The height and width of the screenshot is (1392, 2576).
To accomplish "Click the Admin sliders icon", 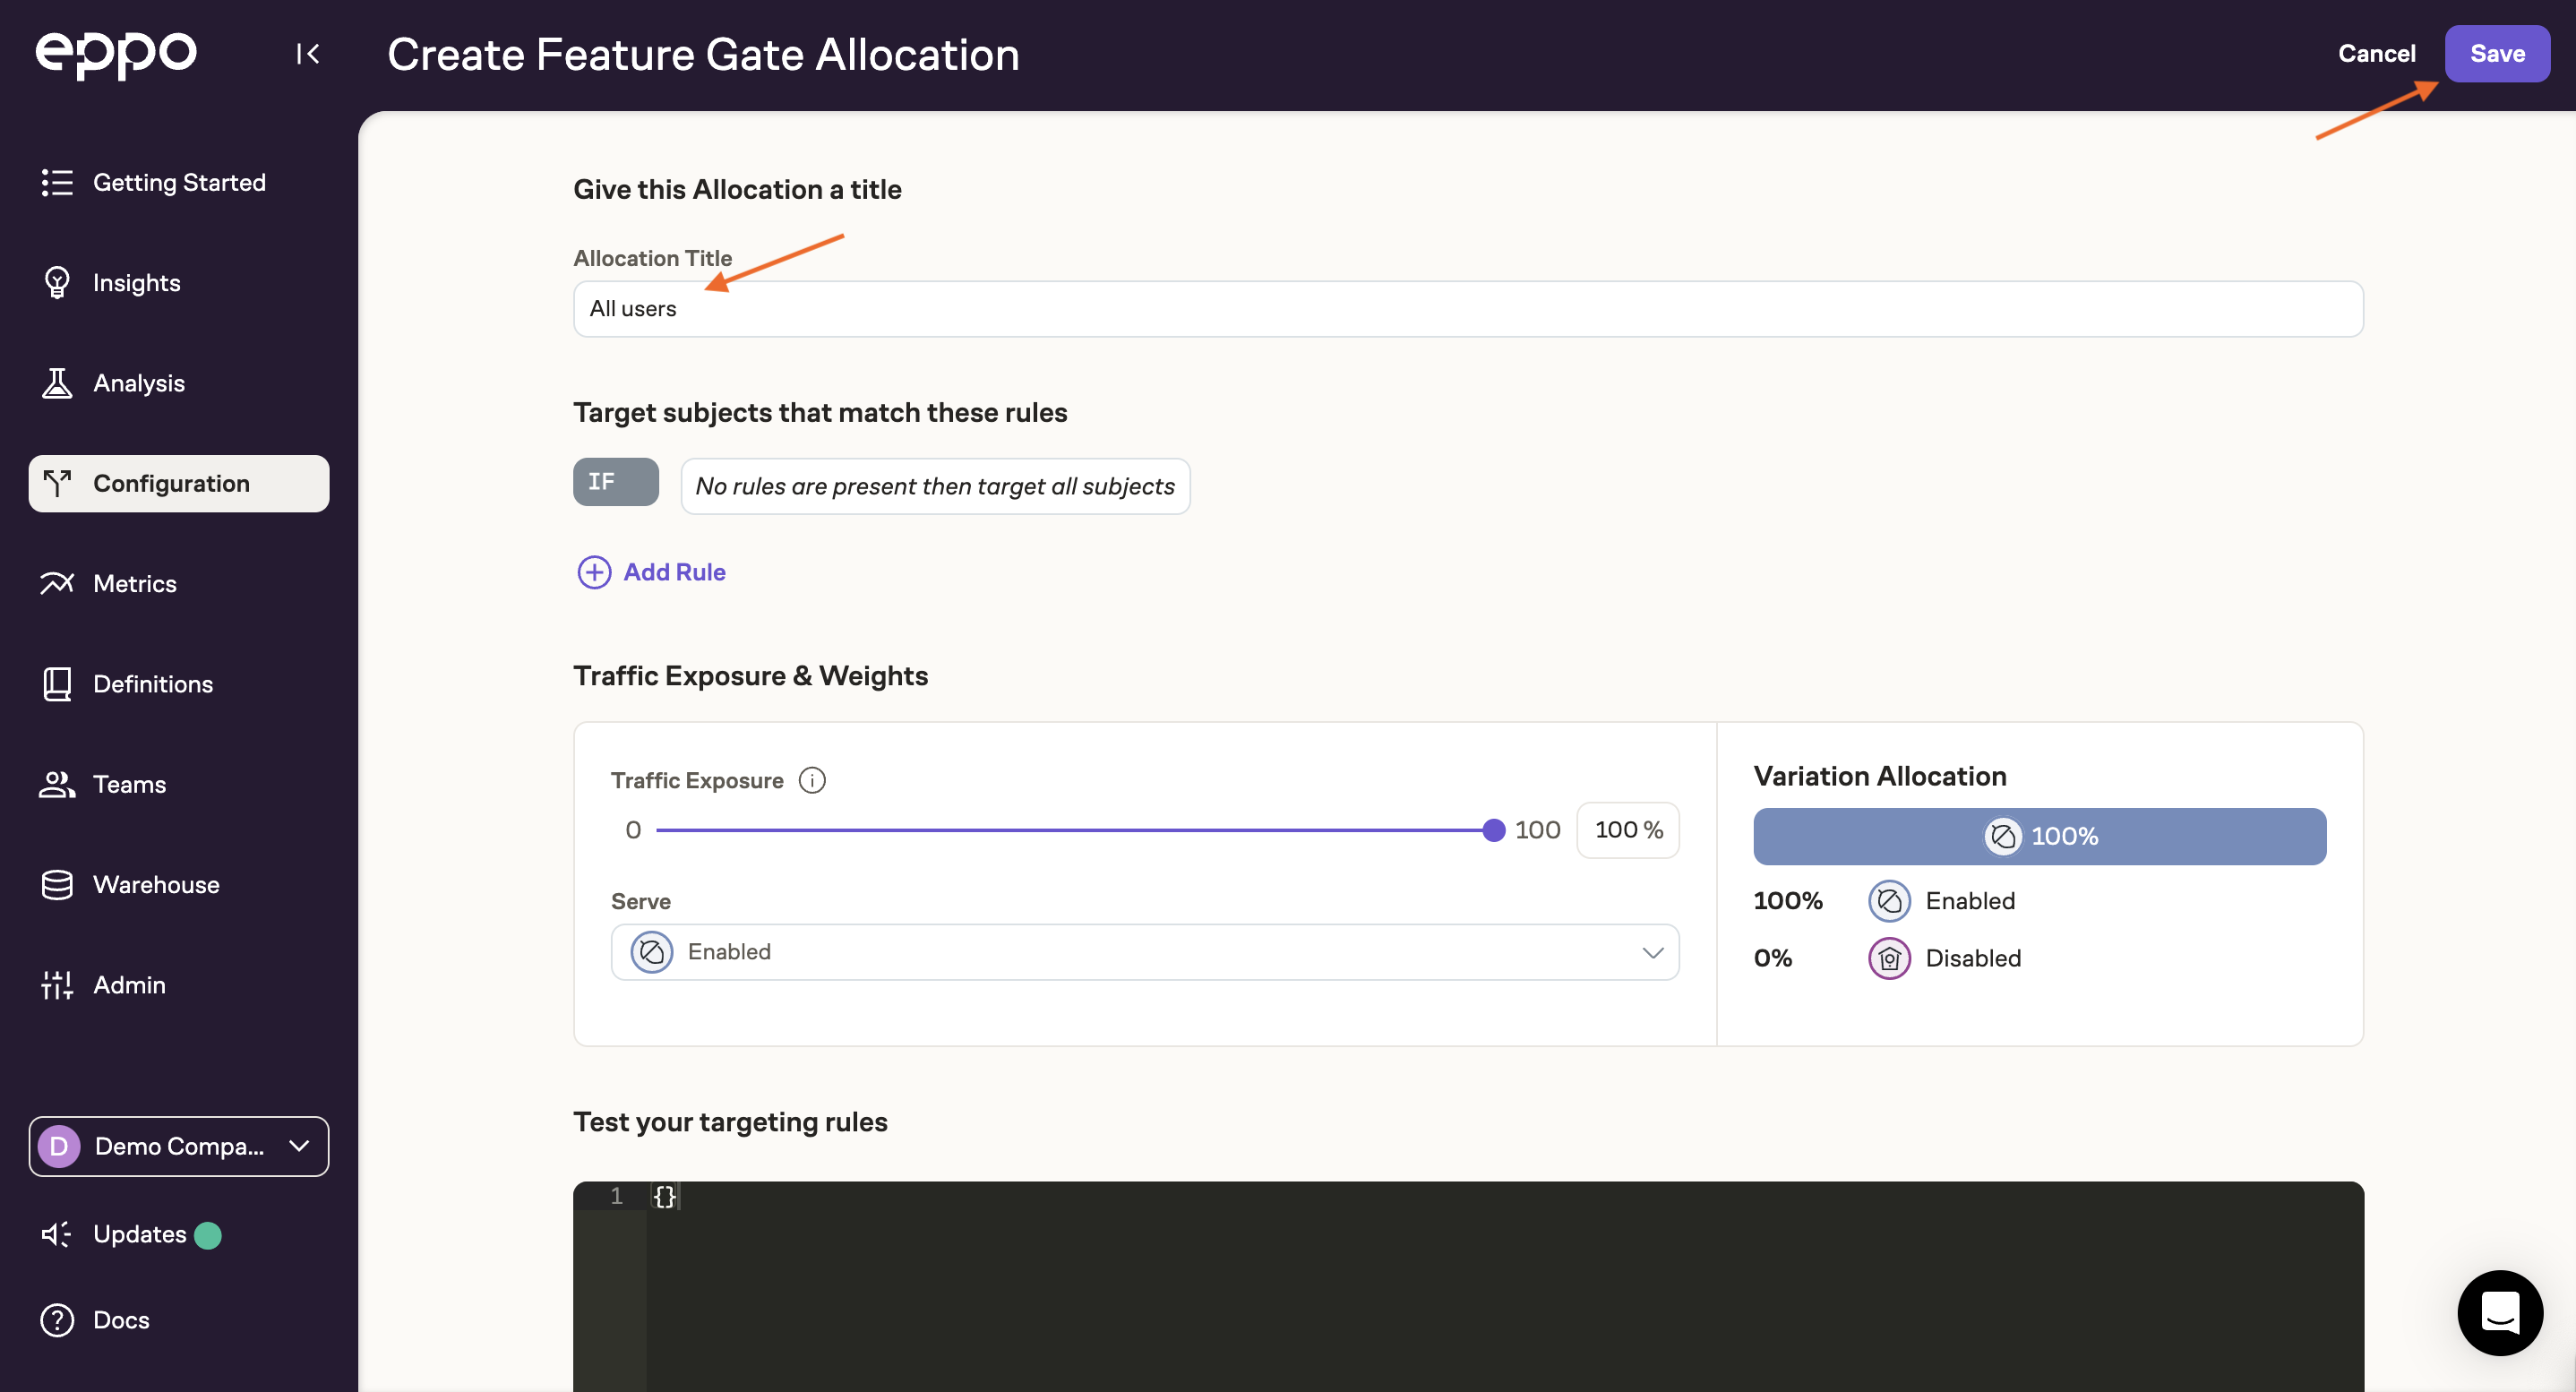I will [x=57, y=985].
